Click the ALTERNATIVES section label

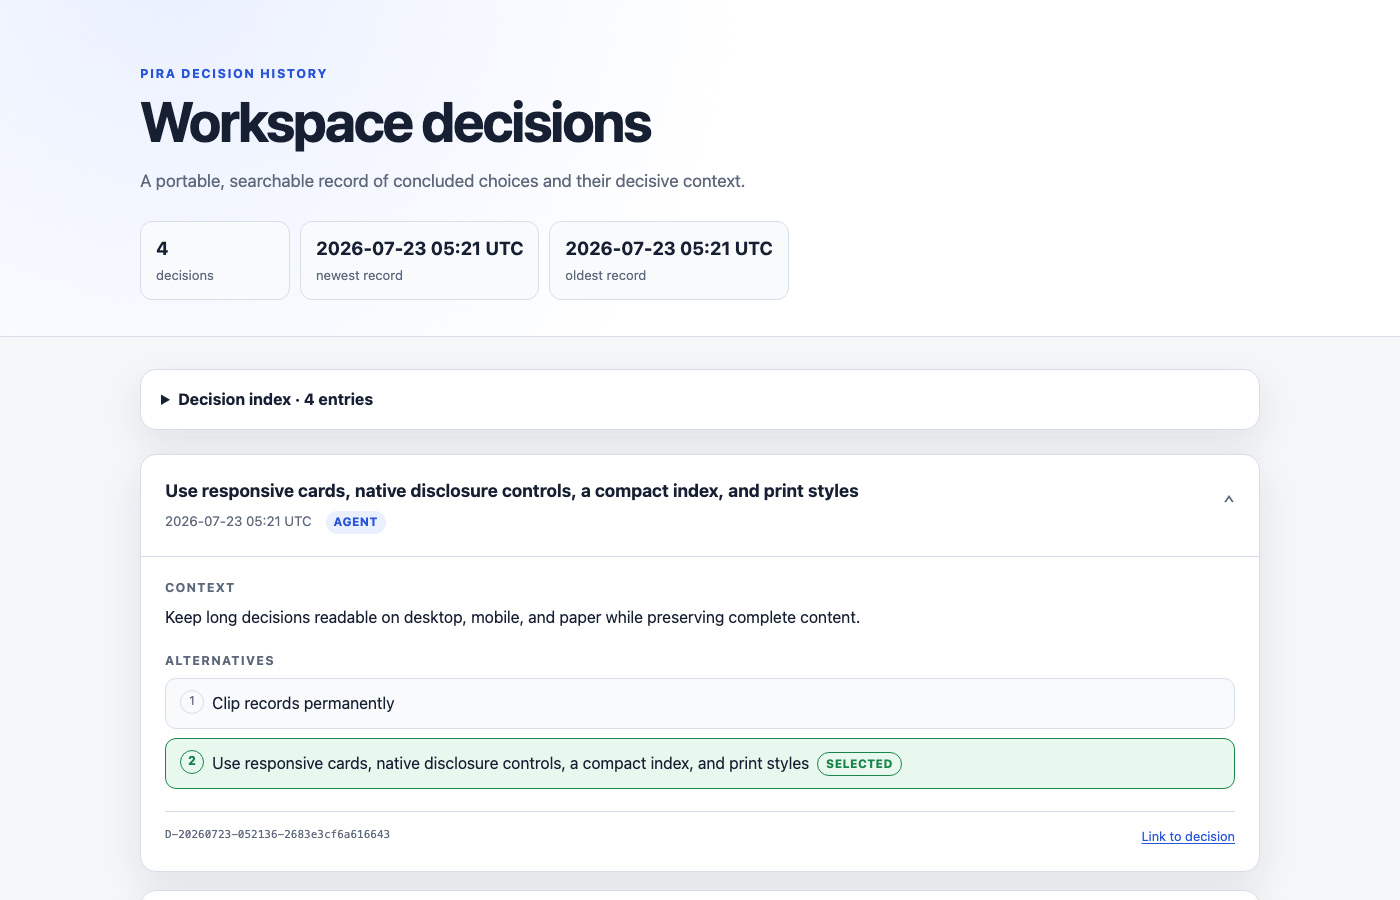pyautogui.click(x=219, y=661)
